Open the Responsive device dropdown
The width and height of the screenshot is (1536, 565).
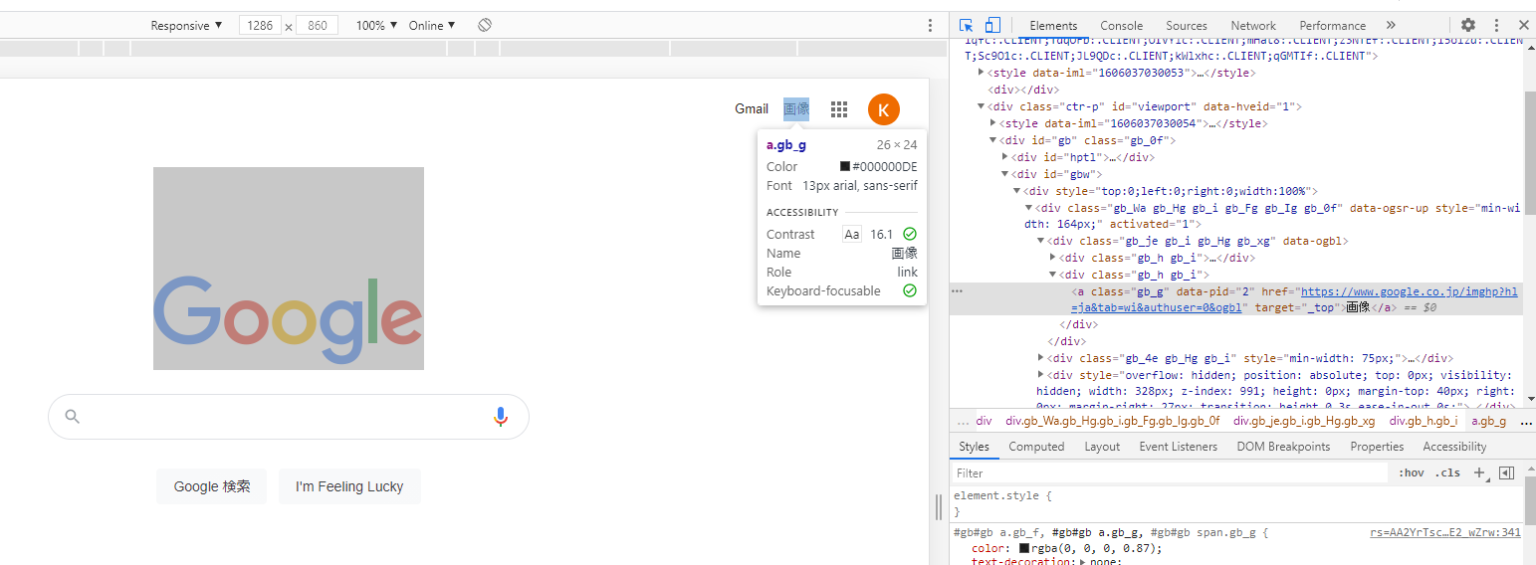pyautogui.click(x=186, y=25)
